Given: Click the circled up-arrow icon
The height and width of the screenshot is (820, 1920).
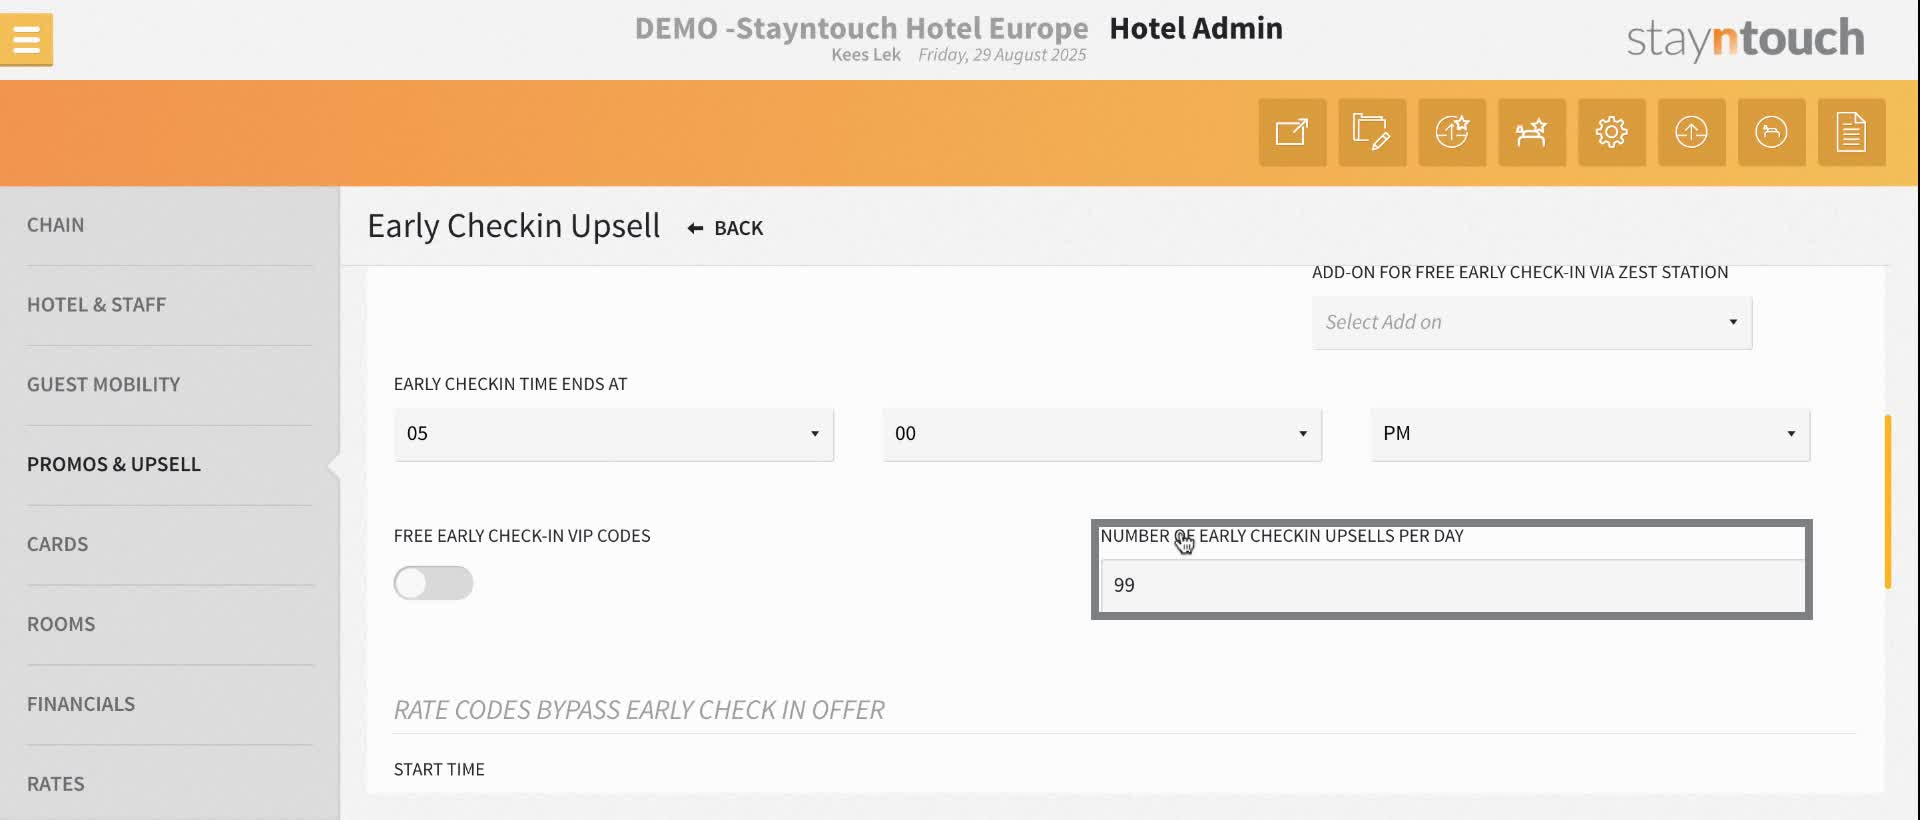Looking at the screenshot, I should click(x=1692, y=132).
